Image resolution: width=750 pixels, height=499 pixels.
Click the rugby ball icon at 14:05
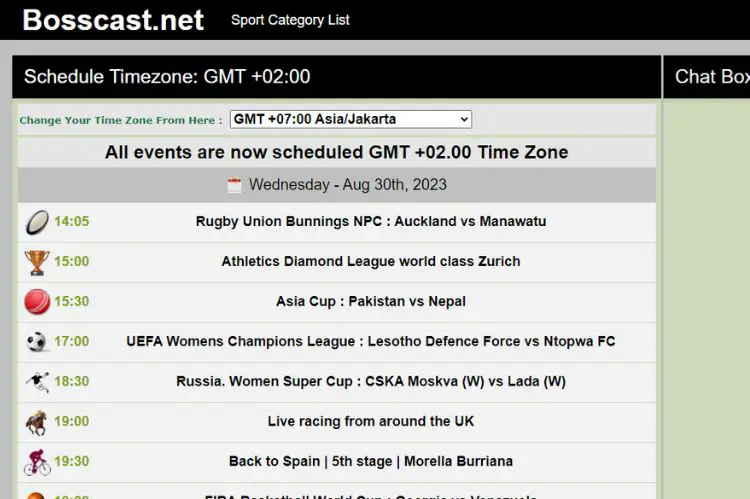click(37, 222)
